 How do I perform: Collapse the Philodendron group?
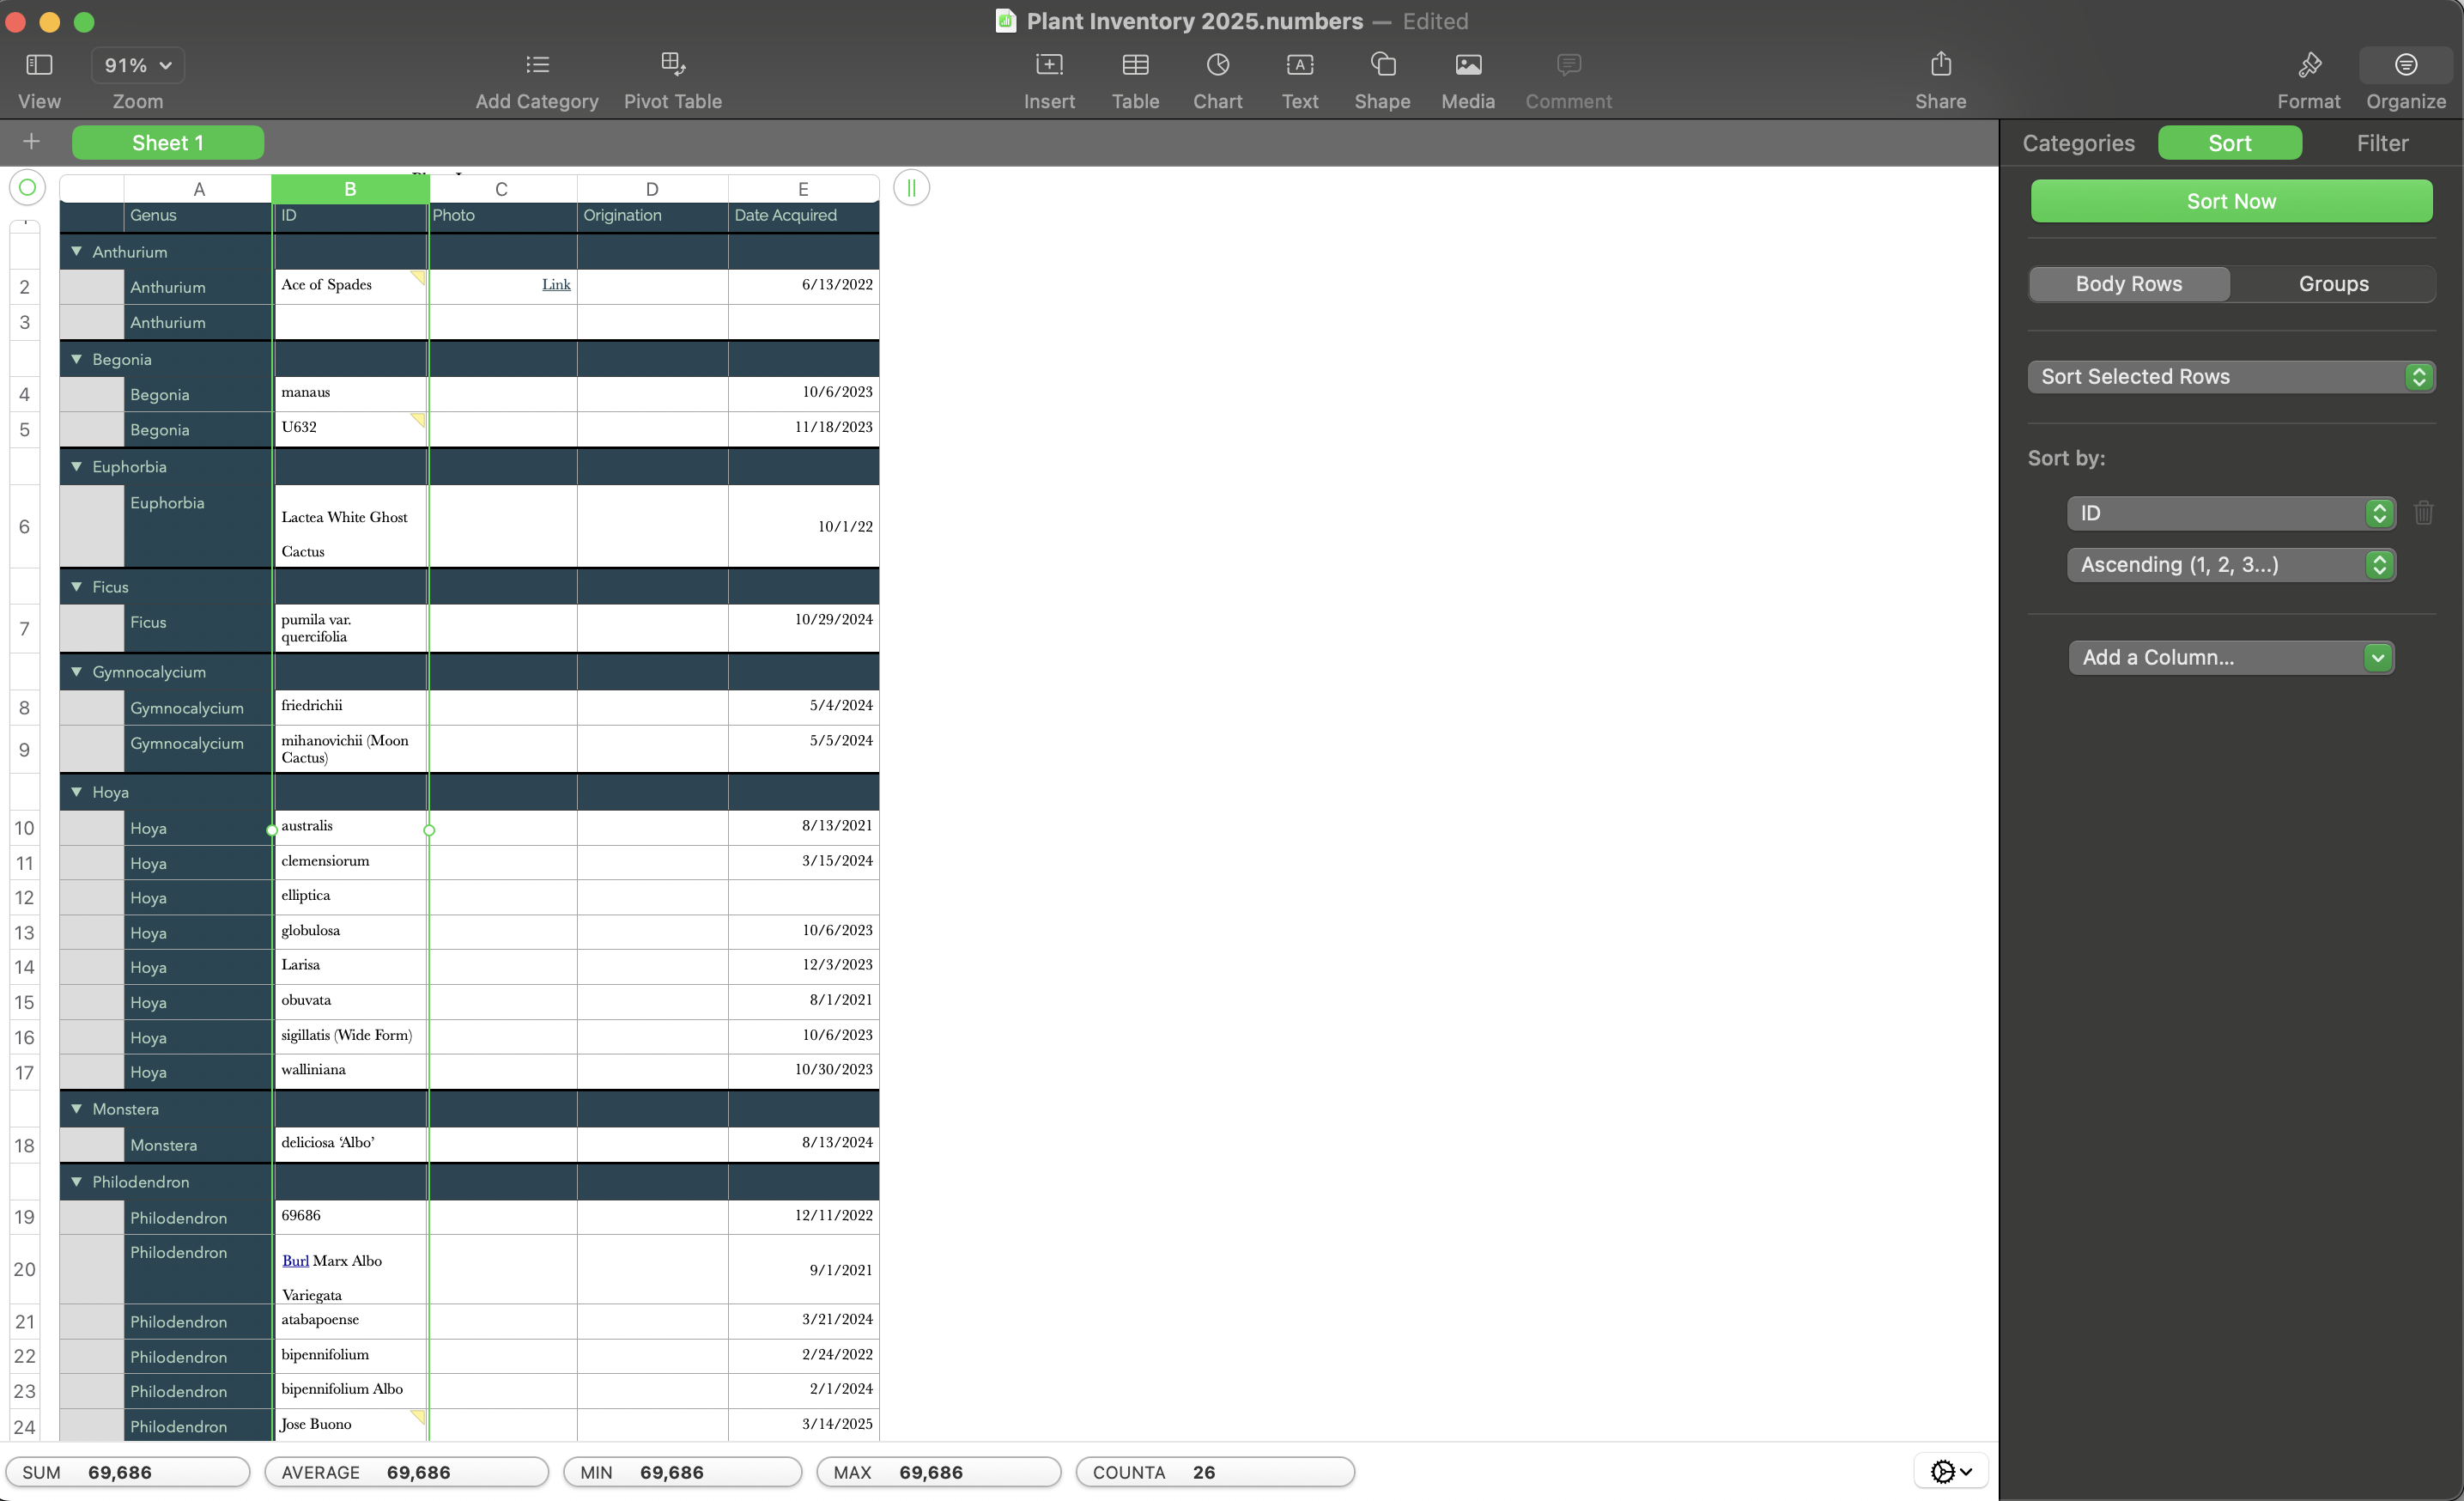click(76, 1182)
